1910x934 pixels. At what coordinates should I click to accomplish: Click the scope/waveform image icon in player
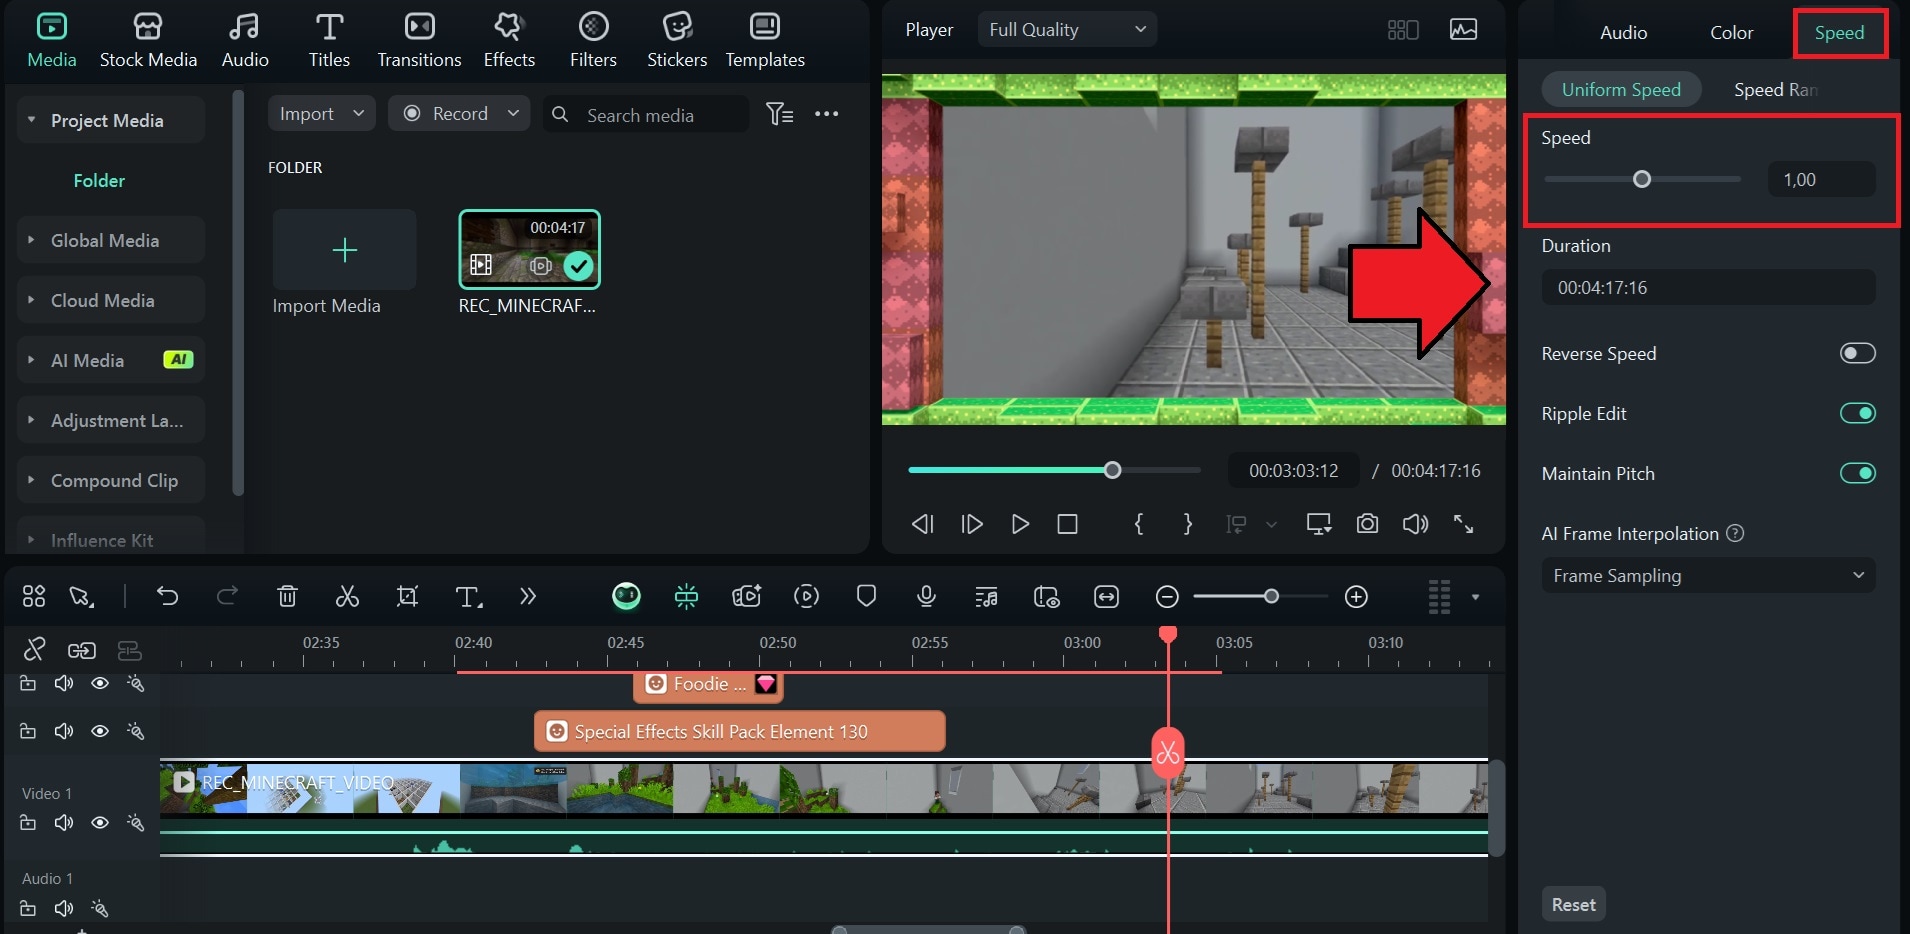(x=1463, y=30)
